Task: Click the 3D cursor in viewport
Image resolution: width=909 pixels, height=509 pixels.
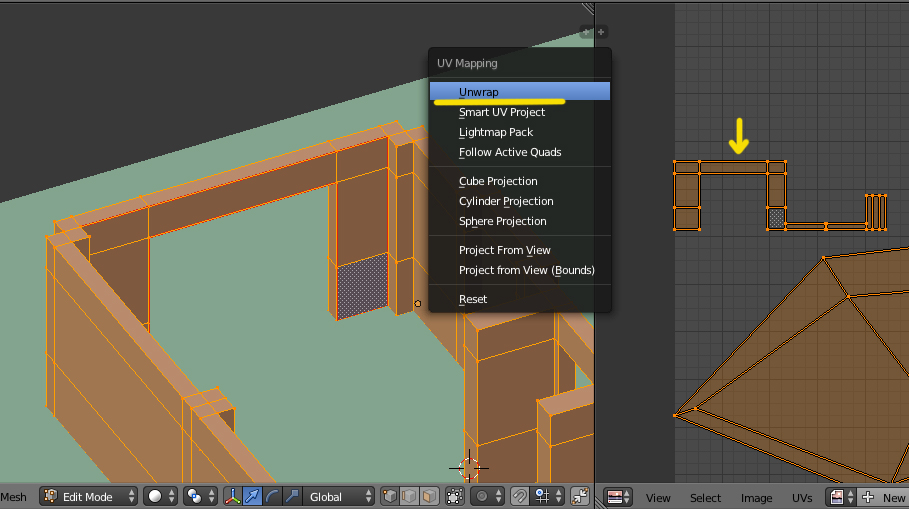Action: 468,468
